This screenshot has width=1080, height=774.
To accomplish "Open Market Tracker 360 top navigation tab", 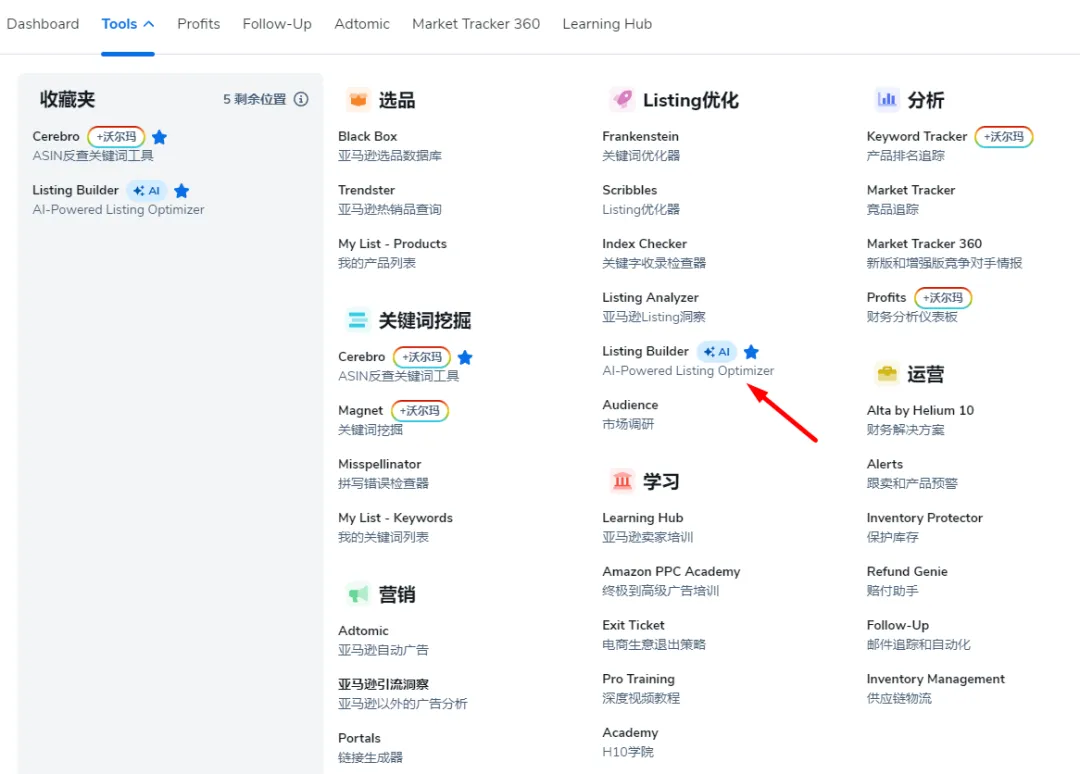I will tap(476, 24).
